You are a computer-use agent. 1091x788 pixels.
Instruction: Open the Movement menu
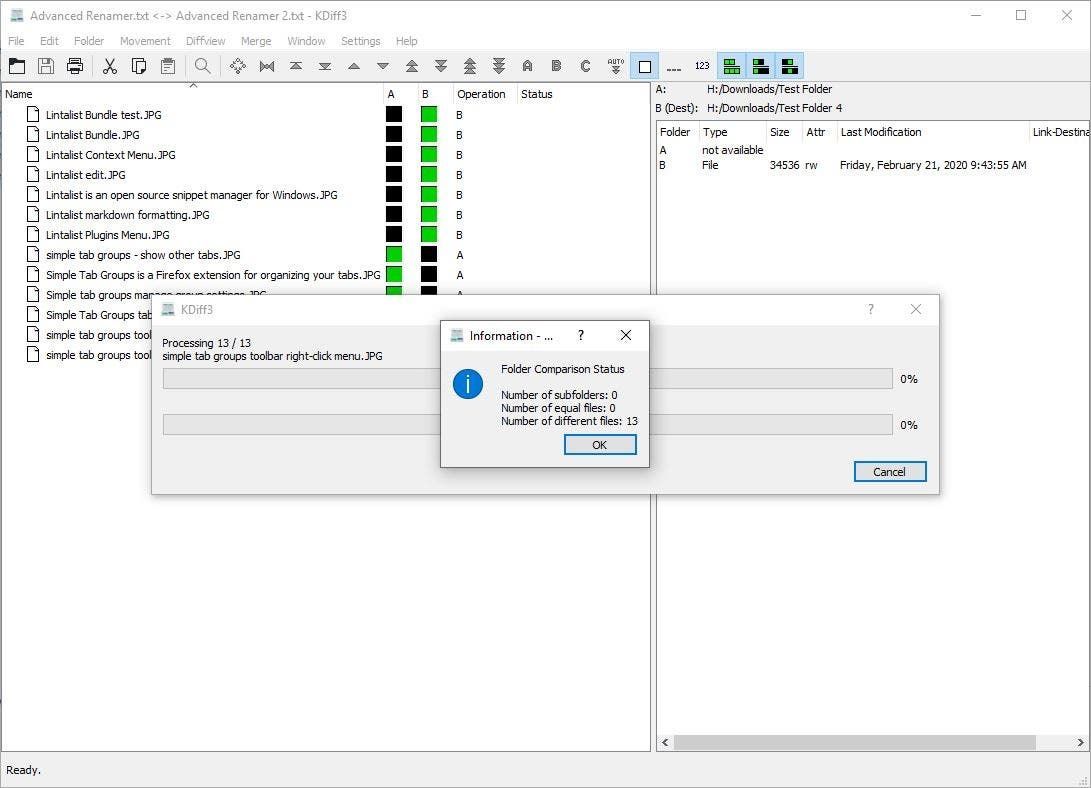click(x=145, y=41)
